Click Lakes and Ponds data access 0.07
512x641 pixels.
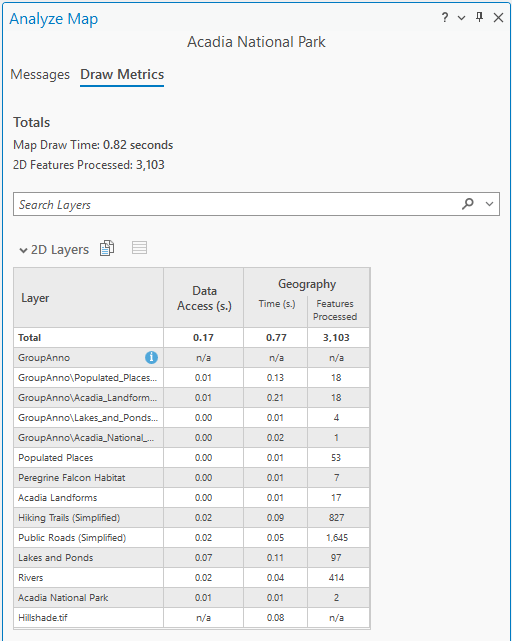(x=203, y=558)
